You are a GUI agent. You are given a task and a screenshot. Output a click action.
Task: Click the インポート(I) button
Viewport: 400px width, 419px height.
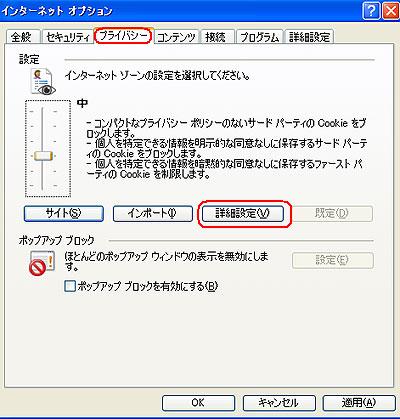(x=153, y=213)
